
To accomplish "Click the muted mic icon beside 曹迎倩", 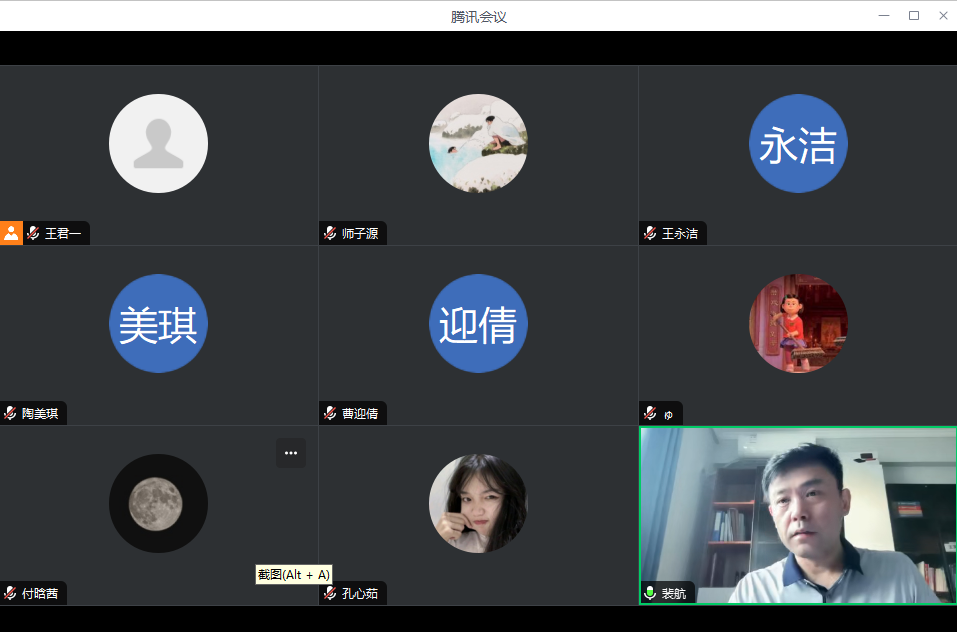I will point(330,413).
